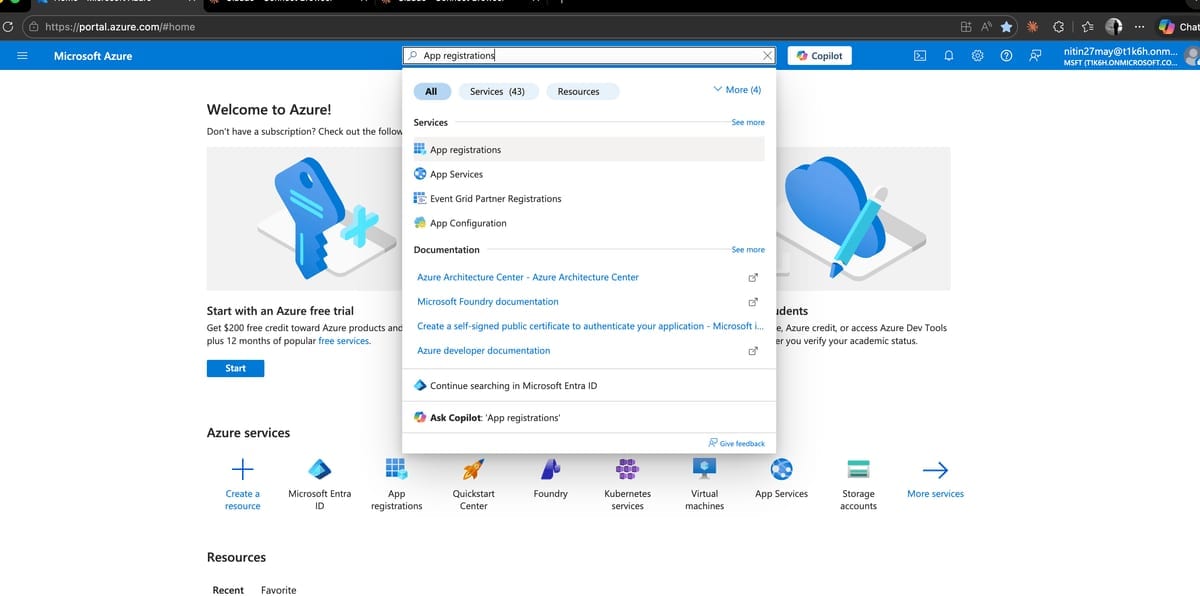Open Azure developer documentation link
Image resolution: width=1200 pixels, height=596 pixels.
click(x=483, y=350)
